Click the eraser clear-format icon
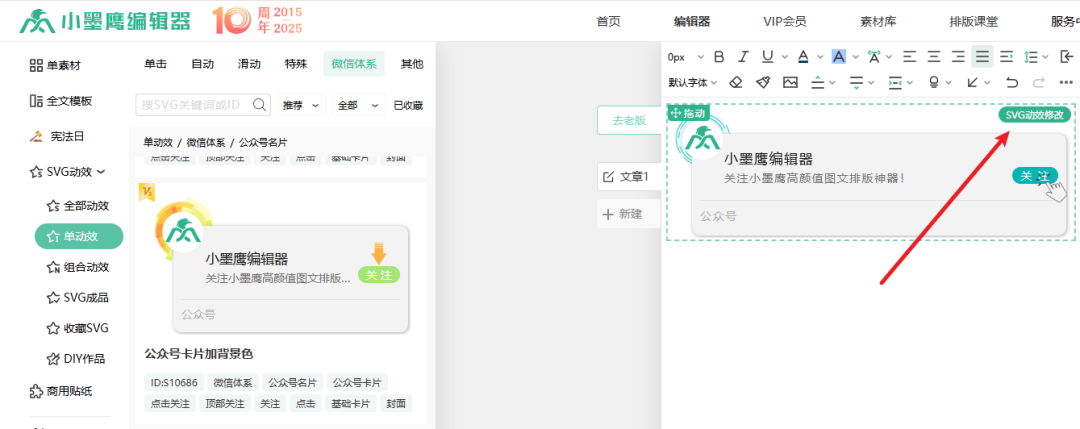Viewport: 1080px width, 429px height. 736,82
